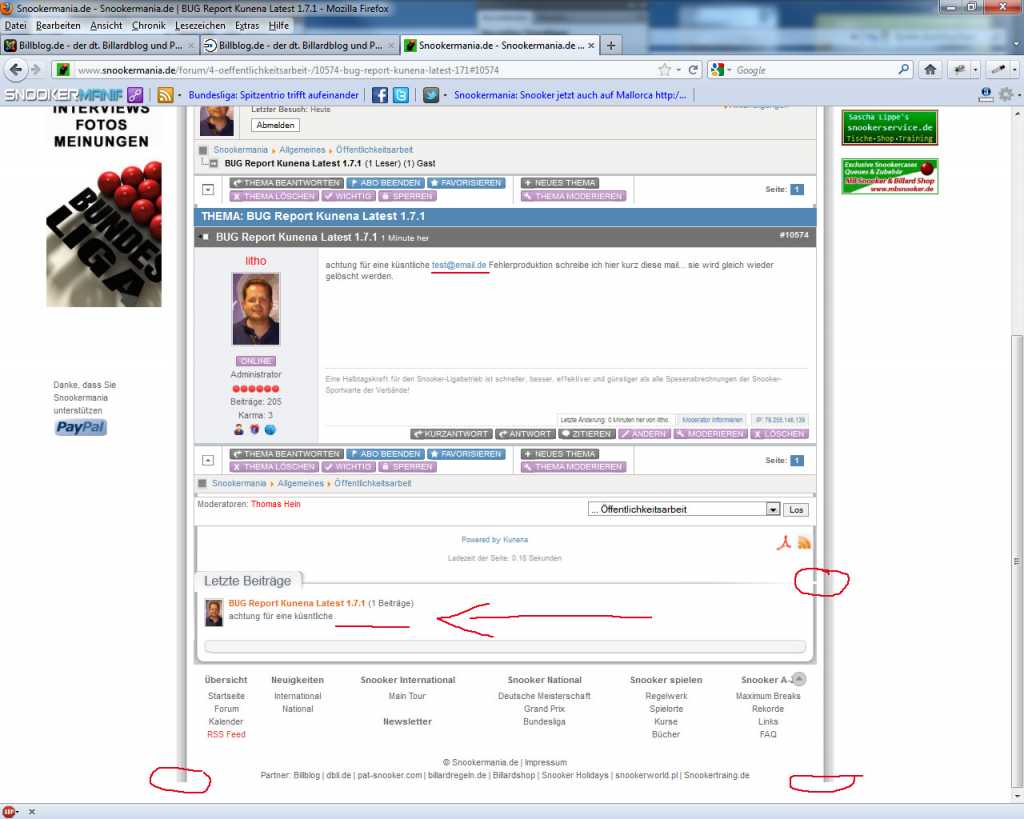
Task: Click the Firefox home button
Action: [930, 70]
